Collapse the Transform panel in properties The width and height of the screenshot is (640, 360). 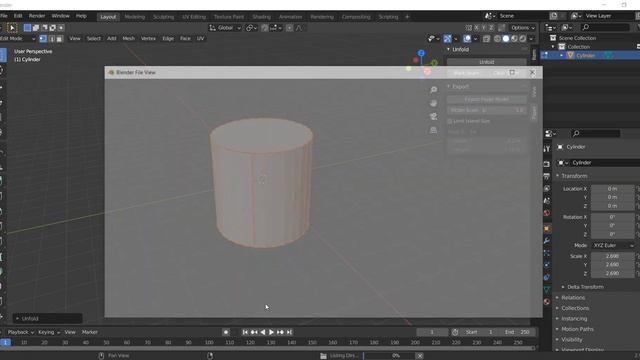coord(558,176)
